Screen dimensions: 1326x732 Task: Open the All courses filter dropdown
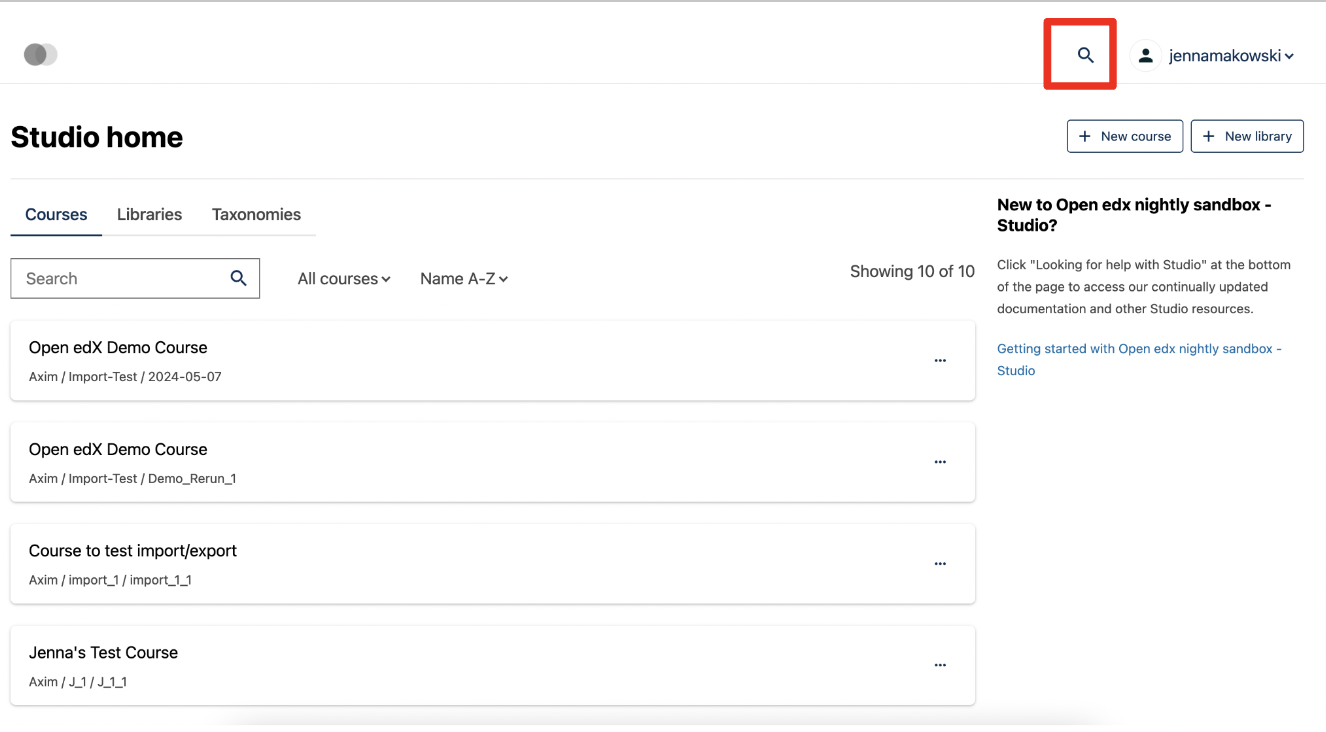point(343,279)
